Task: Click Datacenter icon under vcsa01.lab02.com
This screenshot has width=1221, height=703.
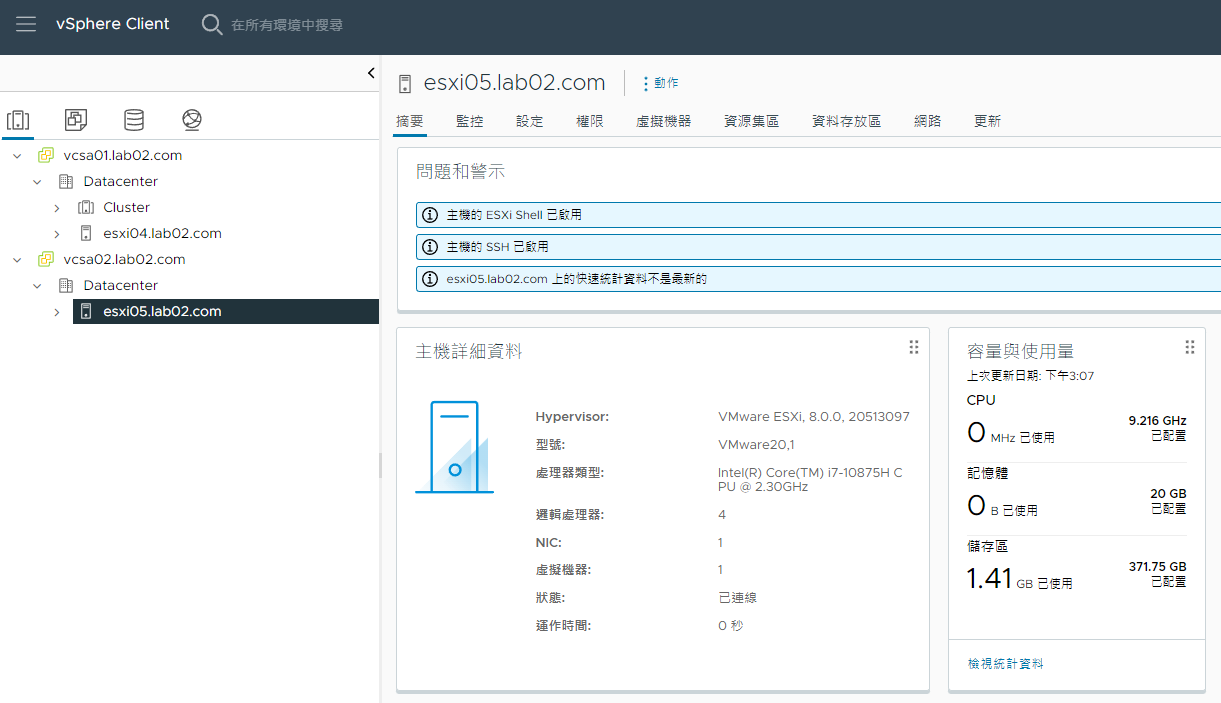Action: [x=66, y=182]
